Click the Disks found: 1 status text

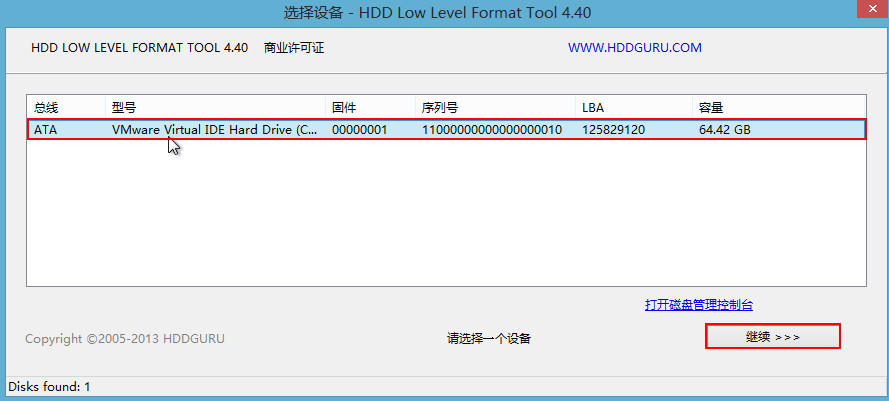(49, 387)
